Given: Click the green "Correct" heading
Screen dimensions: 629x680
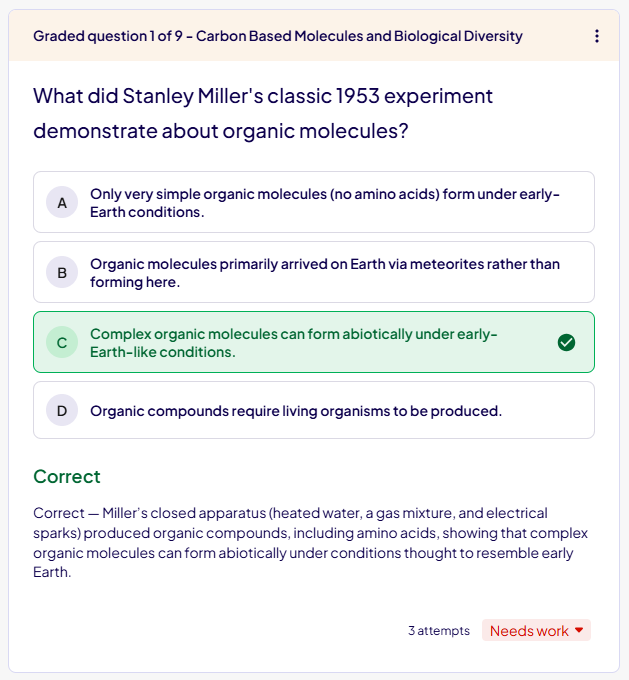Looking at the screenshot, I should click(x=67, y=476).
